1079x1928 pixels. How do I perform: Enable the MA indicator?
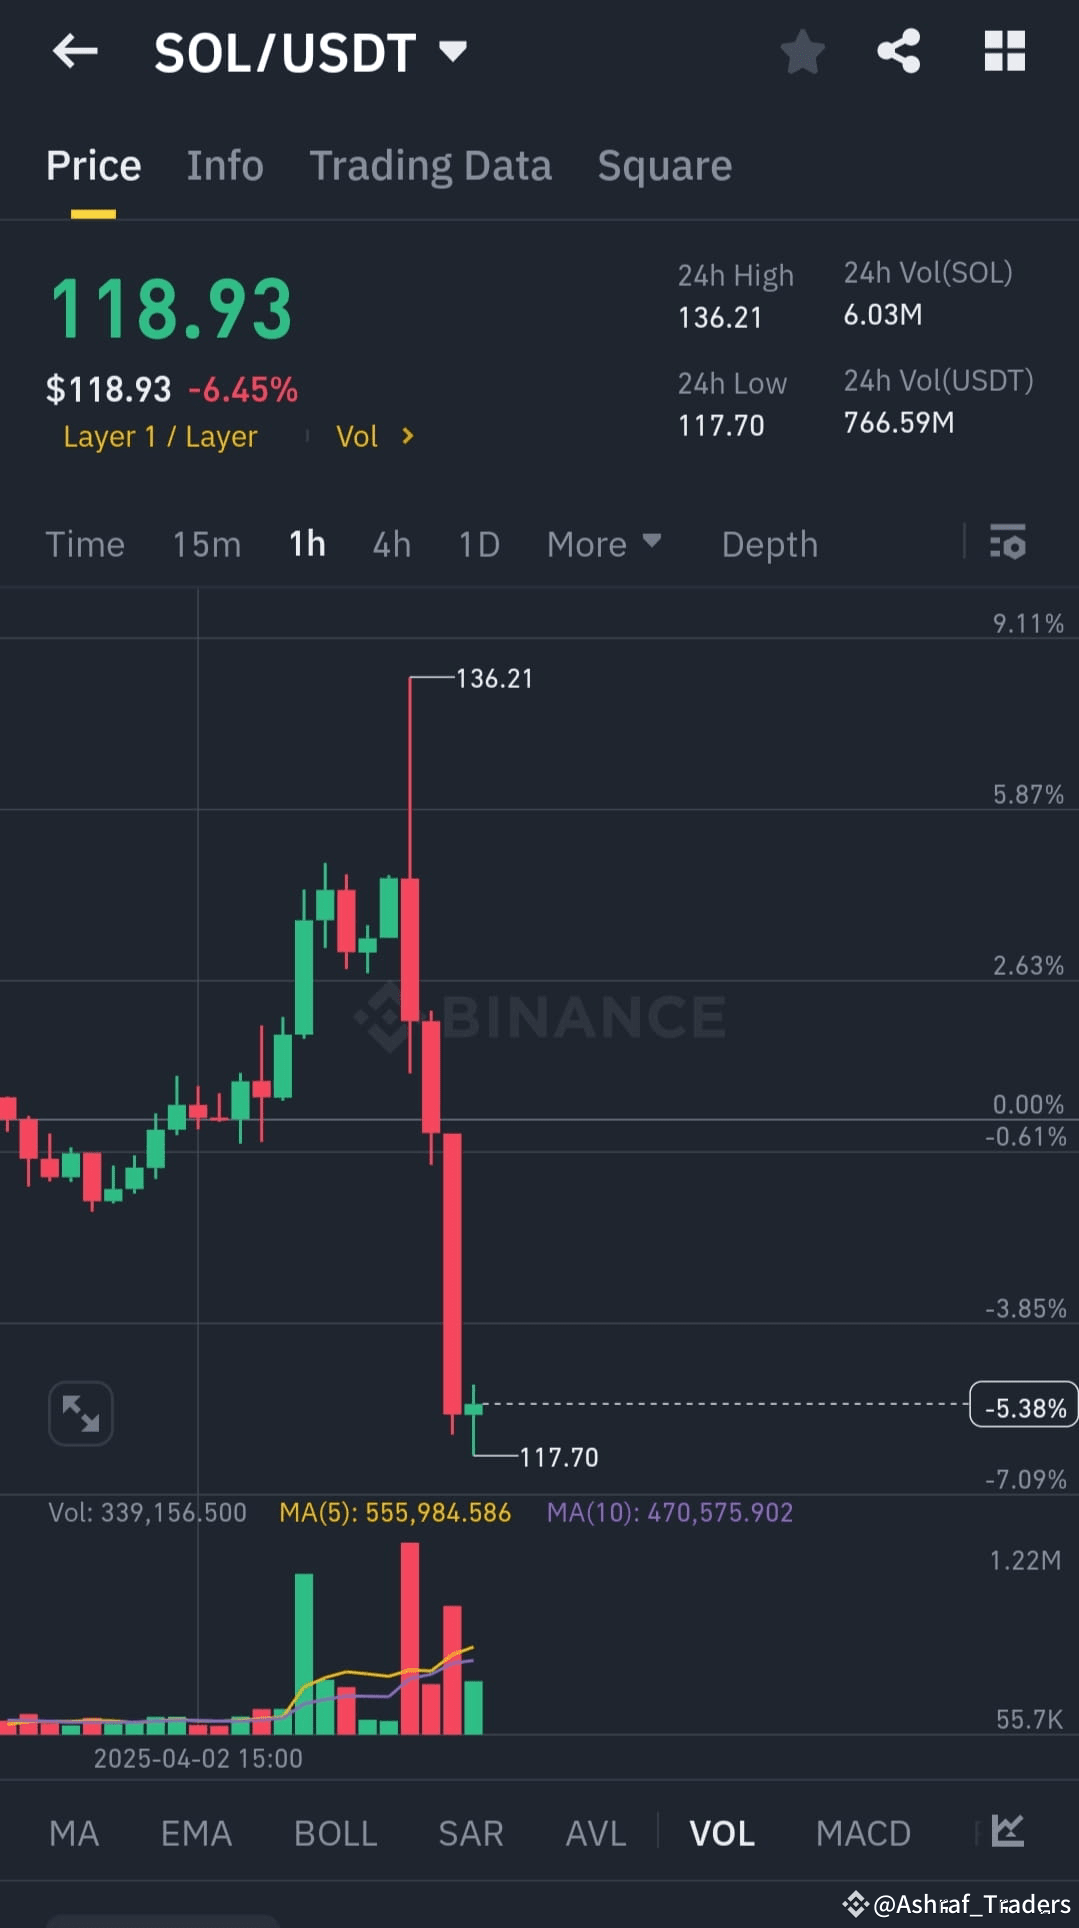[x=74, y=1833]
